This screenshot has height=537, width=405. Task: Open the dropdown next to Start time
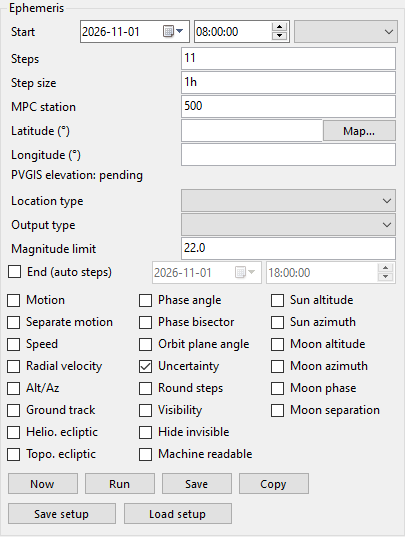346,32
